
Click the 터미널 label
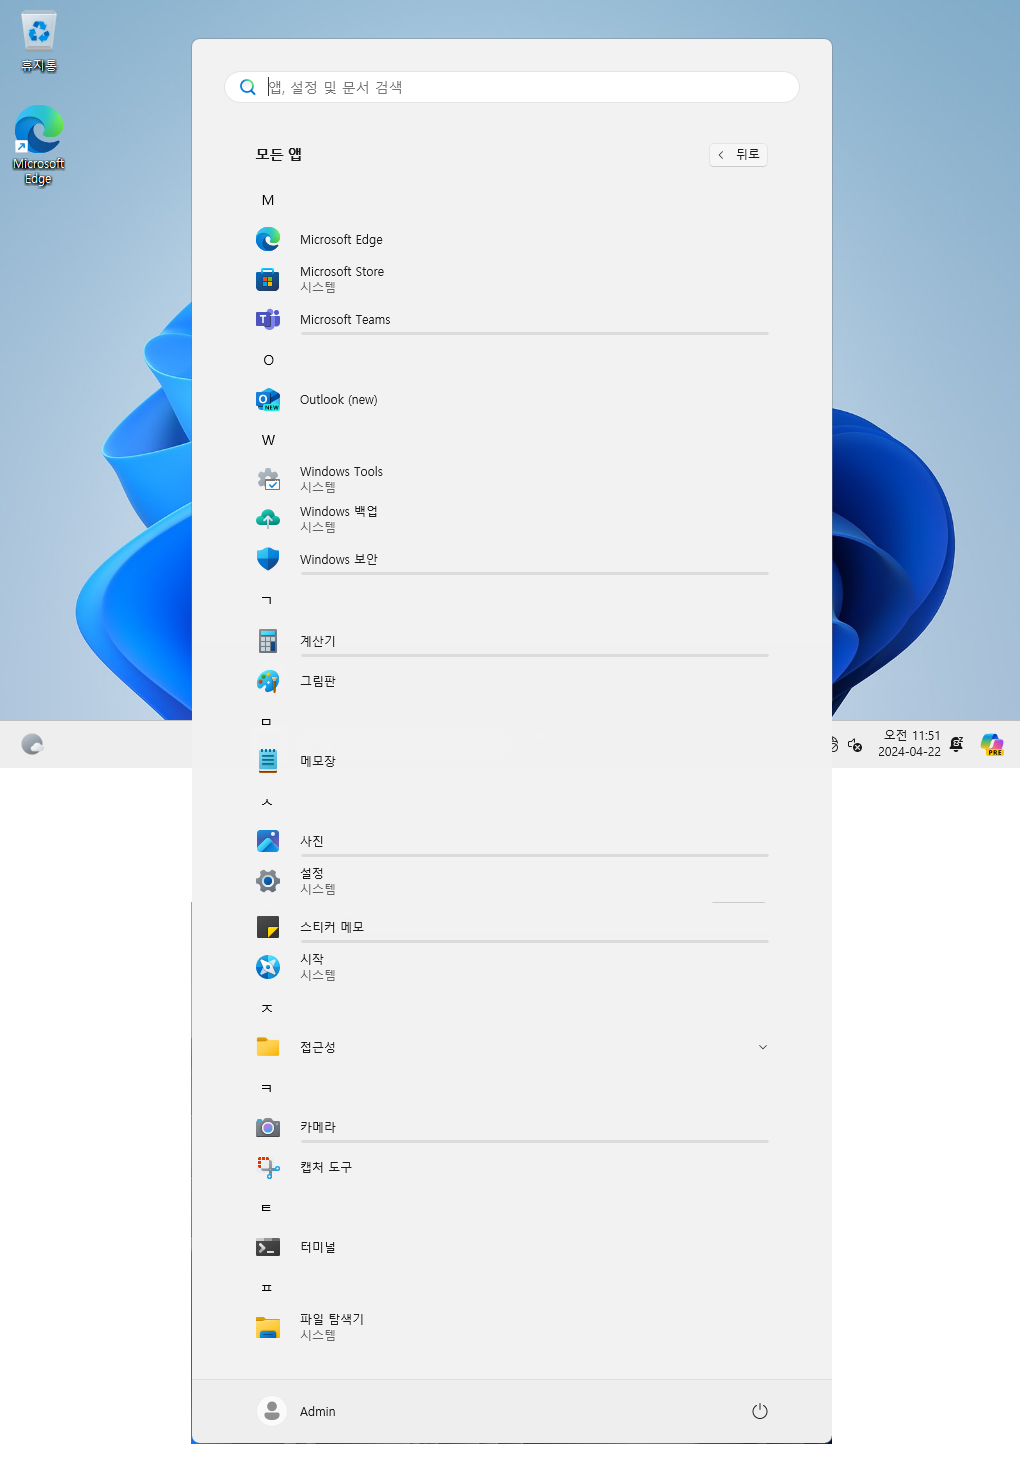318,1247
